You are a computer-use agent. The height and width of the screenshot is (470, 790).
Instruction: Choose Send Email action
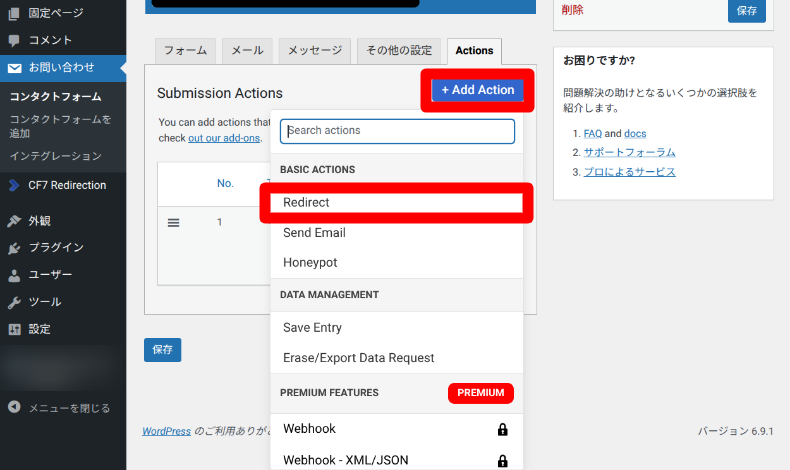[x=397, y=233]
